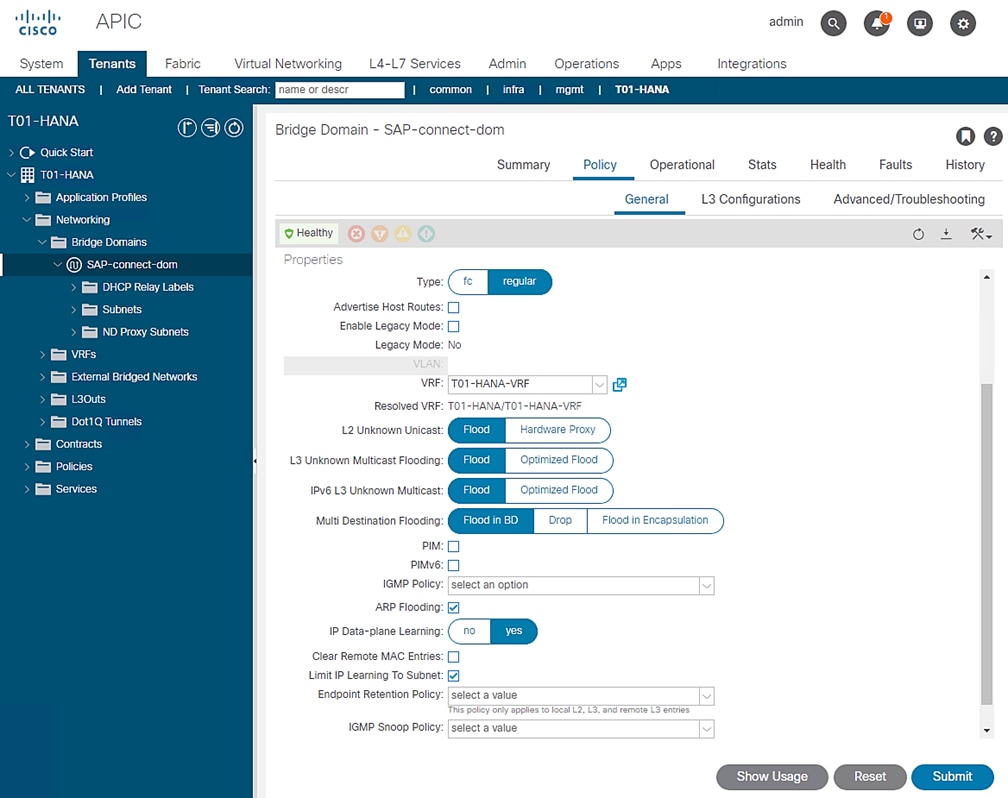Click the refresh round icon beside T01-HANA title
This screenshot has width=1008, height=798.
234,128
